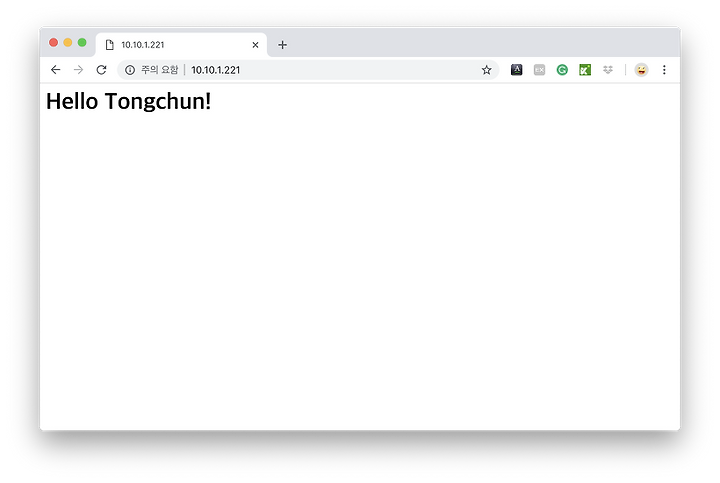
Task: Open Chrome's three-dot menu
Action: [x=664, y=70]
